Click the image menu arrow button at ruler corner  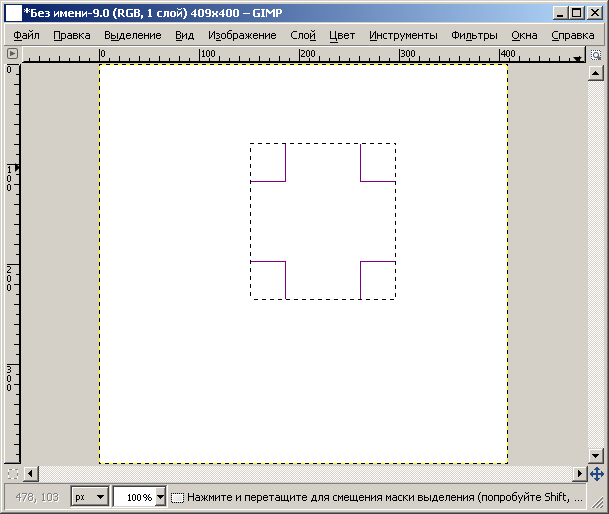(12, 53)
